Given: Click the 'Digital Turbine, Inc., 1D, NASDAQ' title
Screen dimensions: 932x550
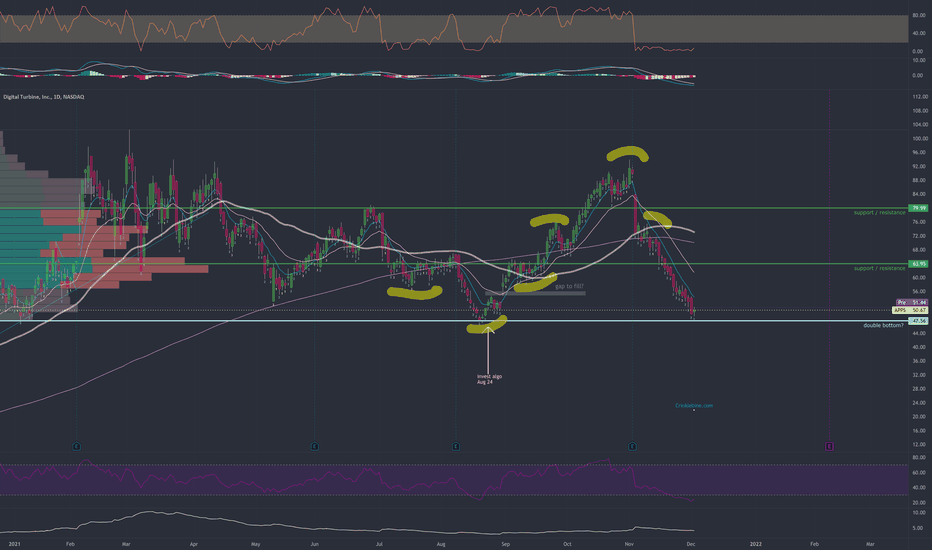Looking at the screenshot, I should click(44, 96).
